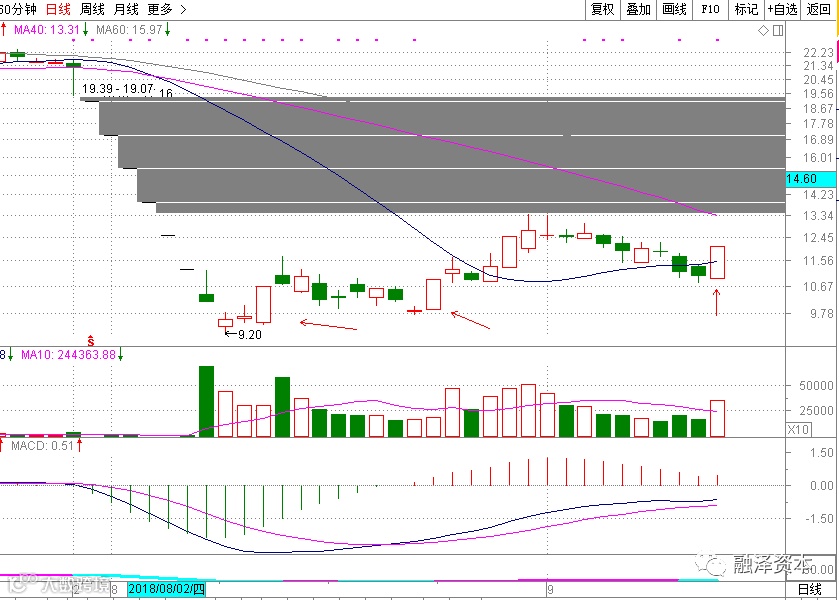Switch to the 月线 monthly chart tab

[126, 10]
